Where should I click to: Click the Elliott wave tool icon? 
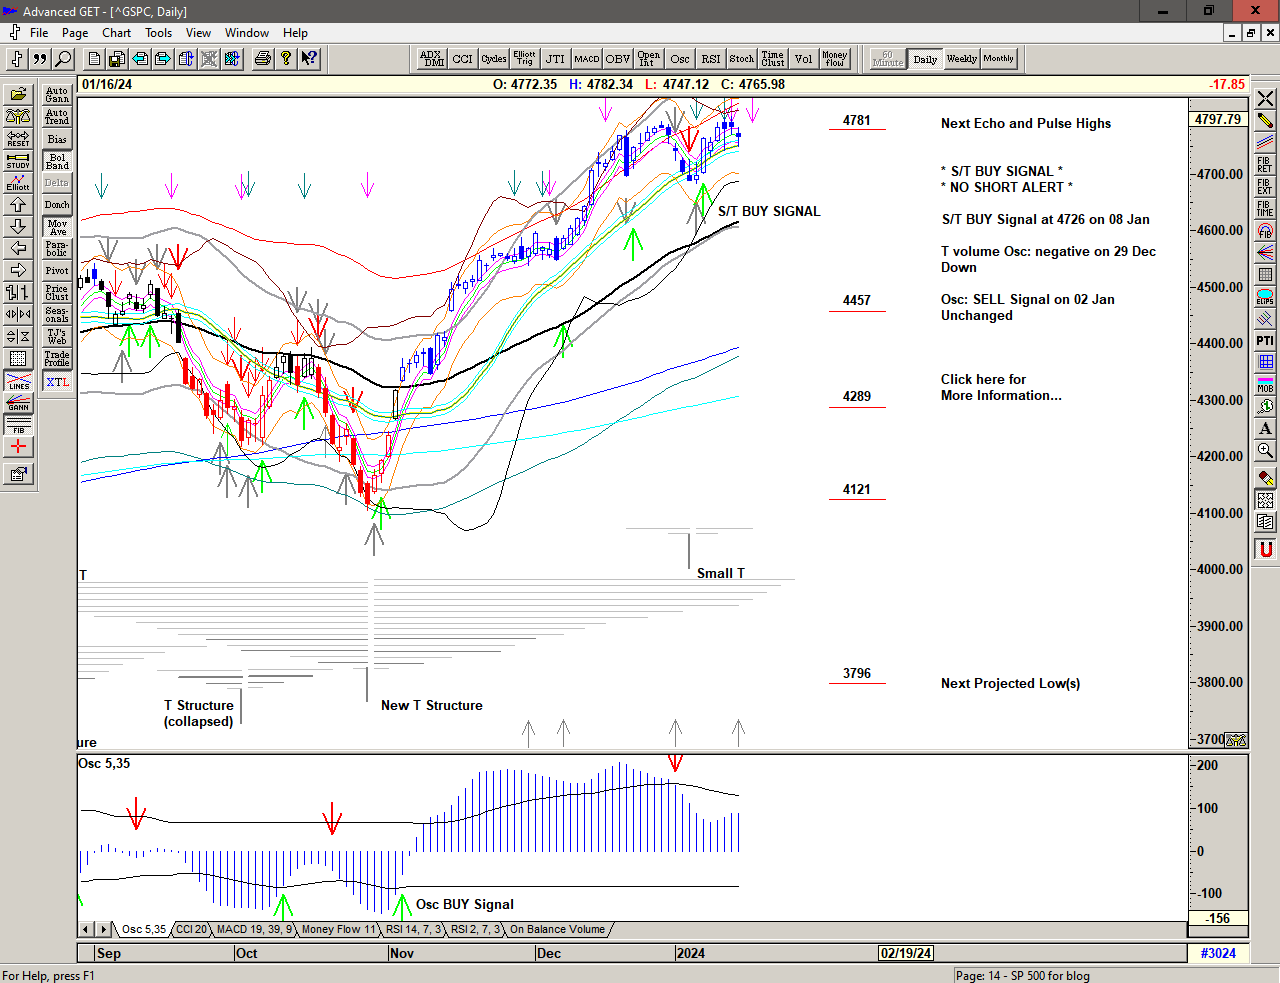coord(18,182)
